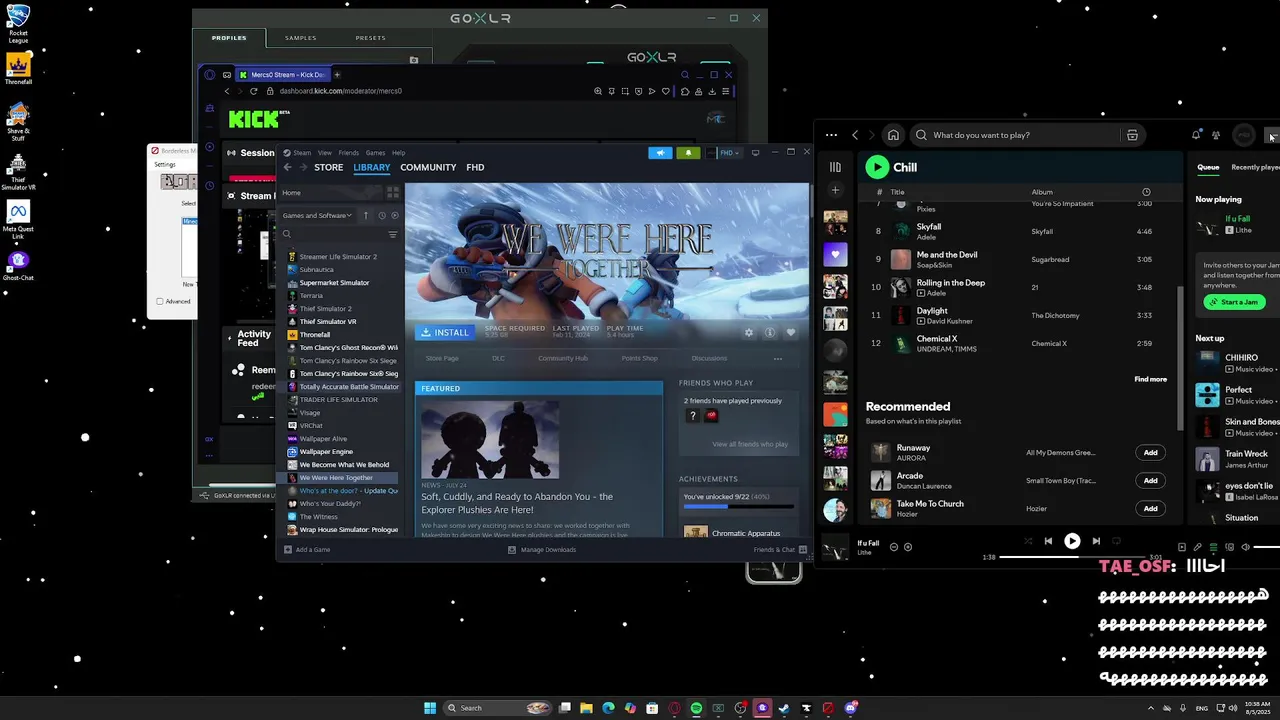This screenshot has width=1280, height=720.
Task: Switch to STORE tab in Steam
Action: pyautogui.click(x=328, y=167)
